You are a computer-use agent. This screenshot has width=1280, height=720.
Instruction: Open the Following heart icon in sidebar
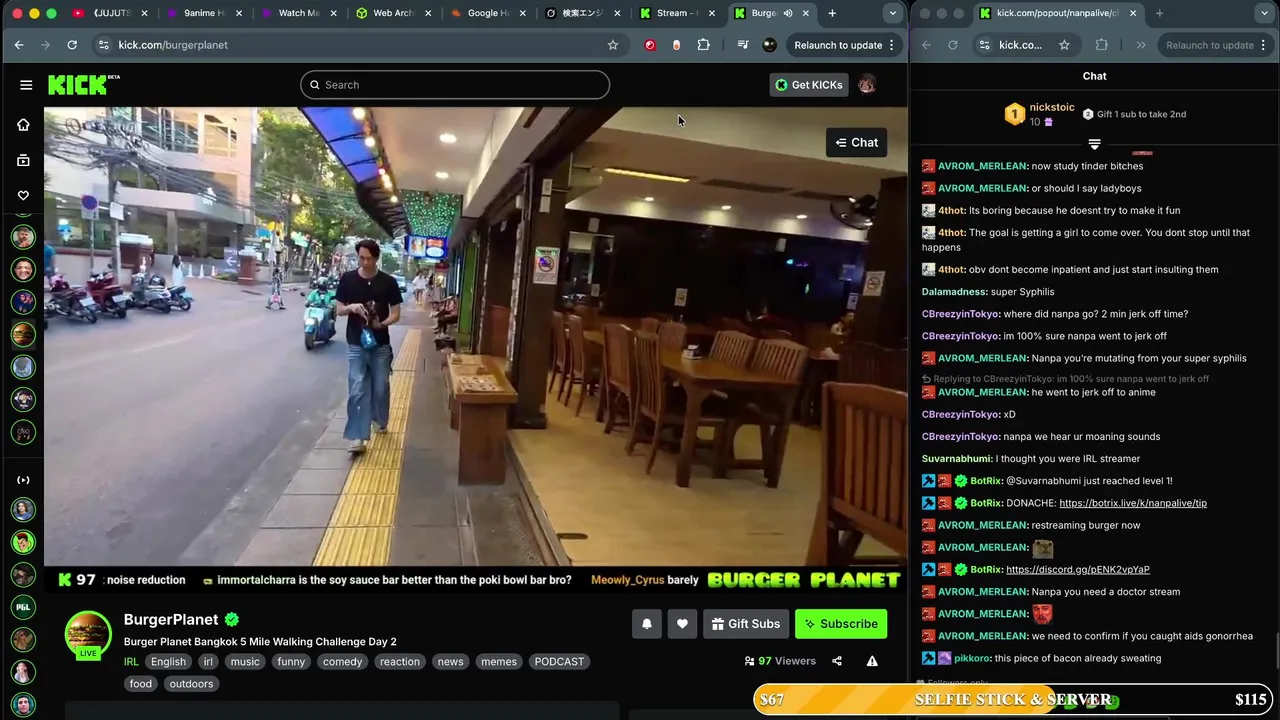[23, 195]
